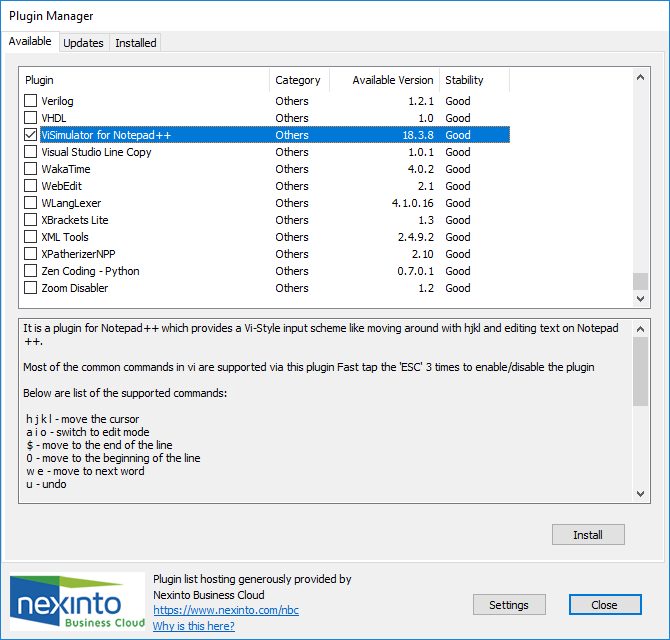Image resolution: width=670 pixels, height=640 pixels.
Task: Open the Updates tab
Action: click(x=84, y=43)
